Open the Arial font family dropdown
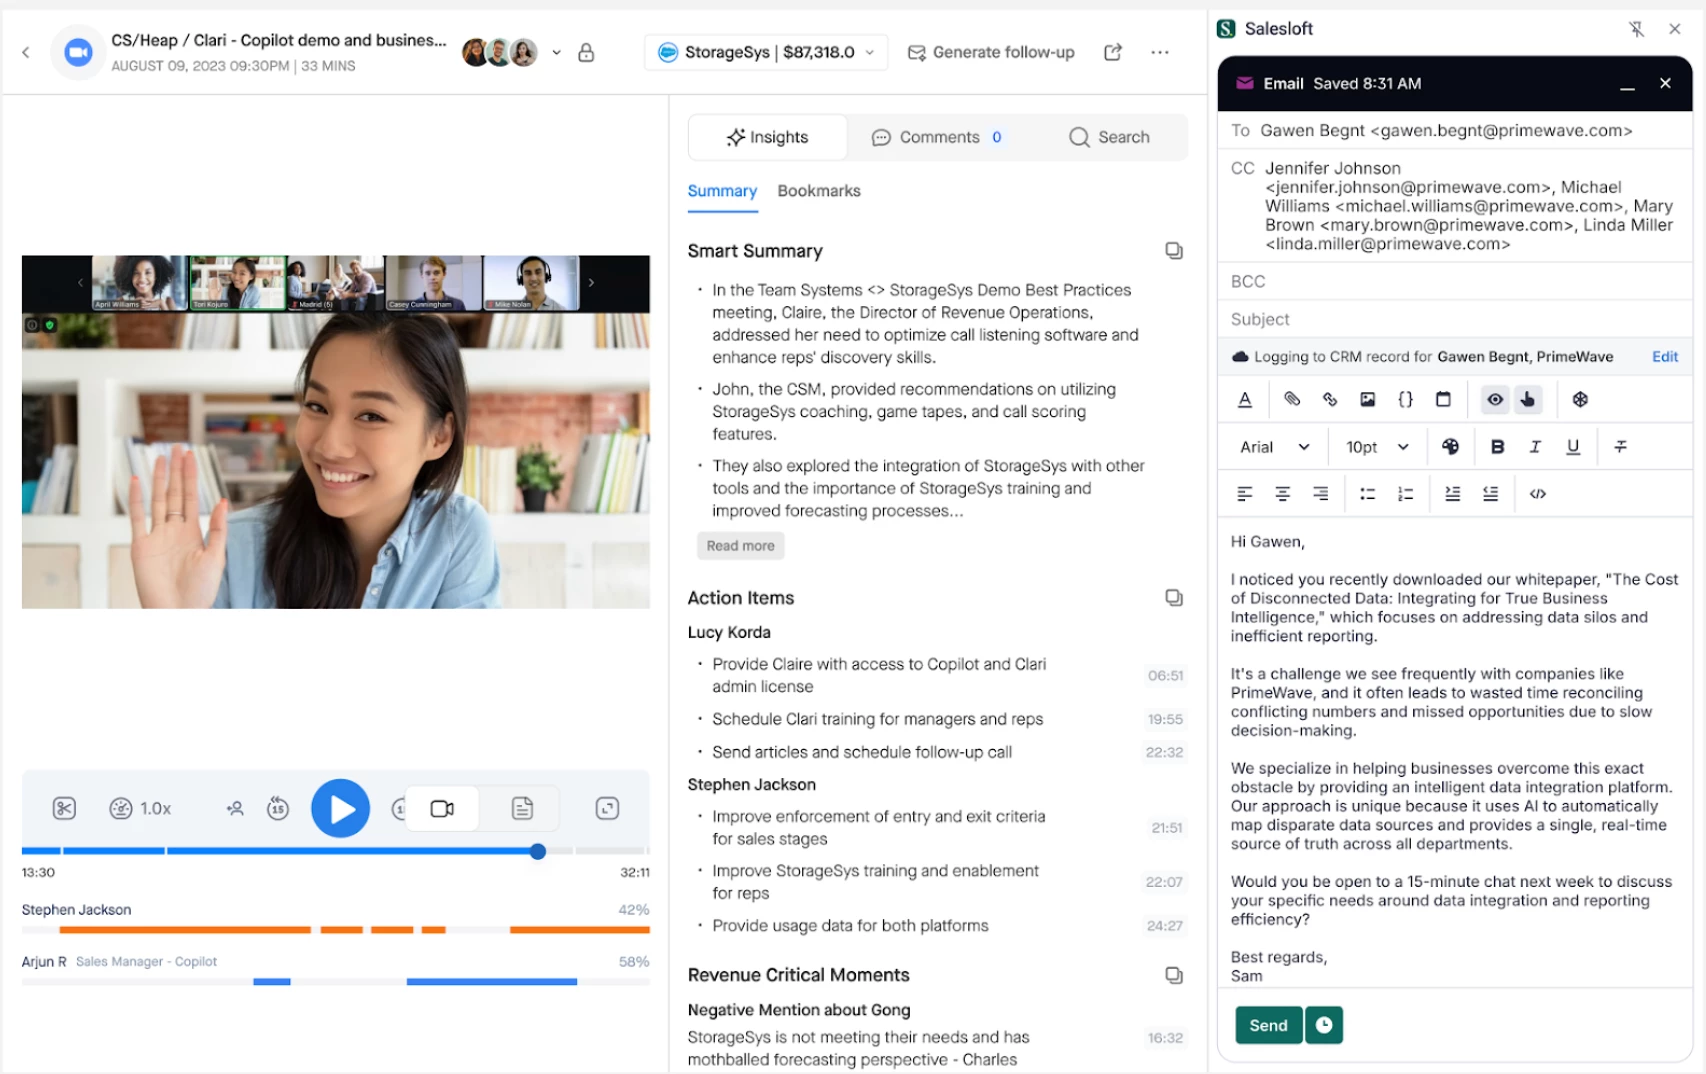 pyautogui.click(x=1275, y=447)
